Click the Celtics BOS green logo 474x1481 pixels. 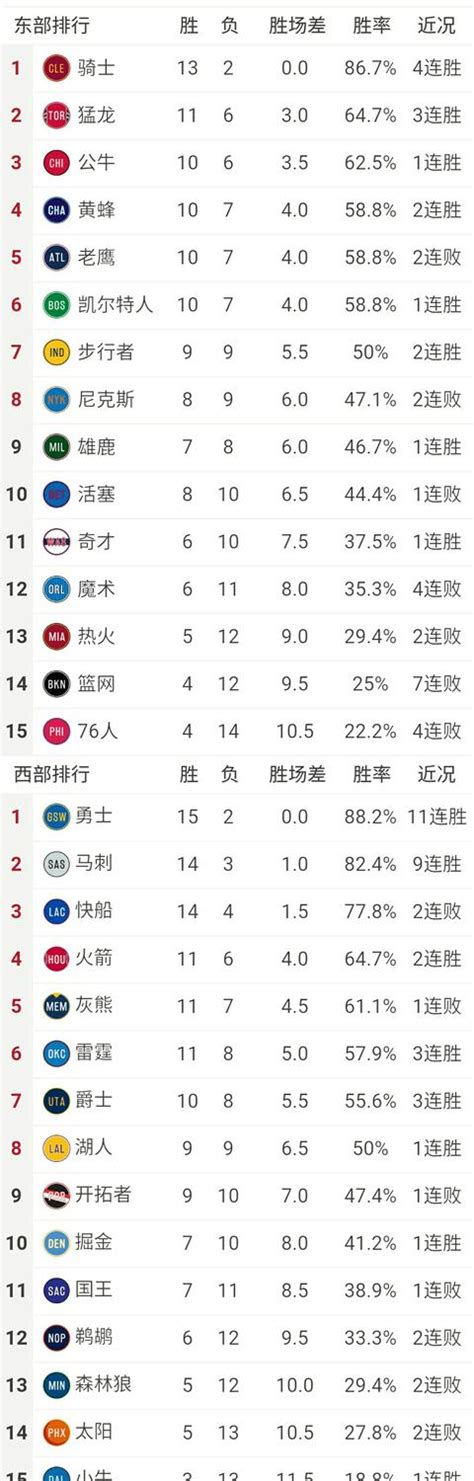click(57, 305)
